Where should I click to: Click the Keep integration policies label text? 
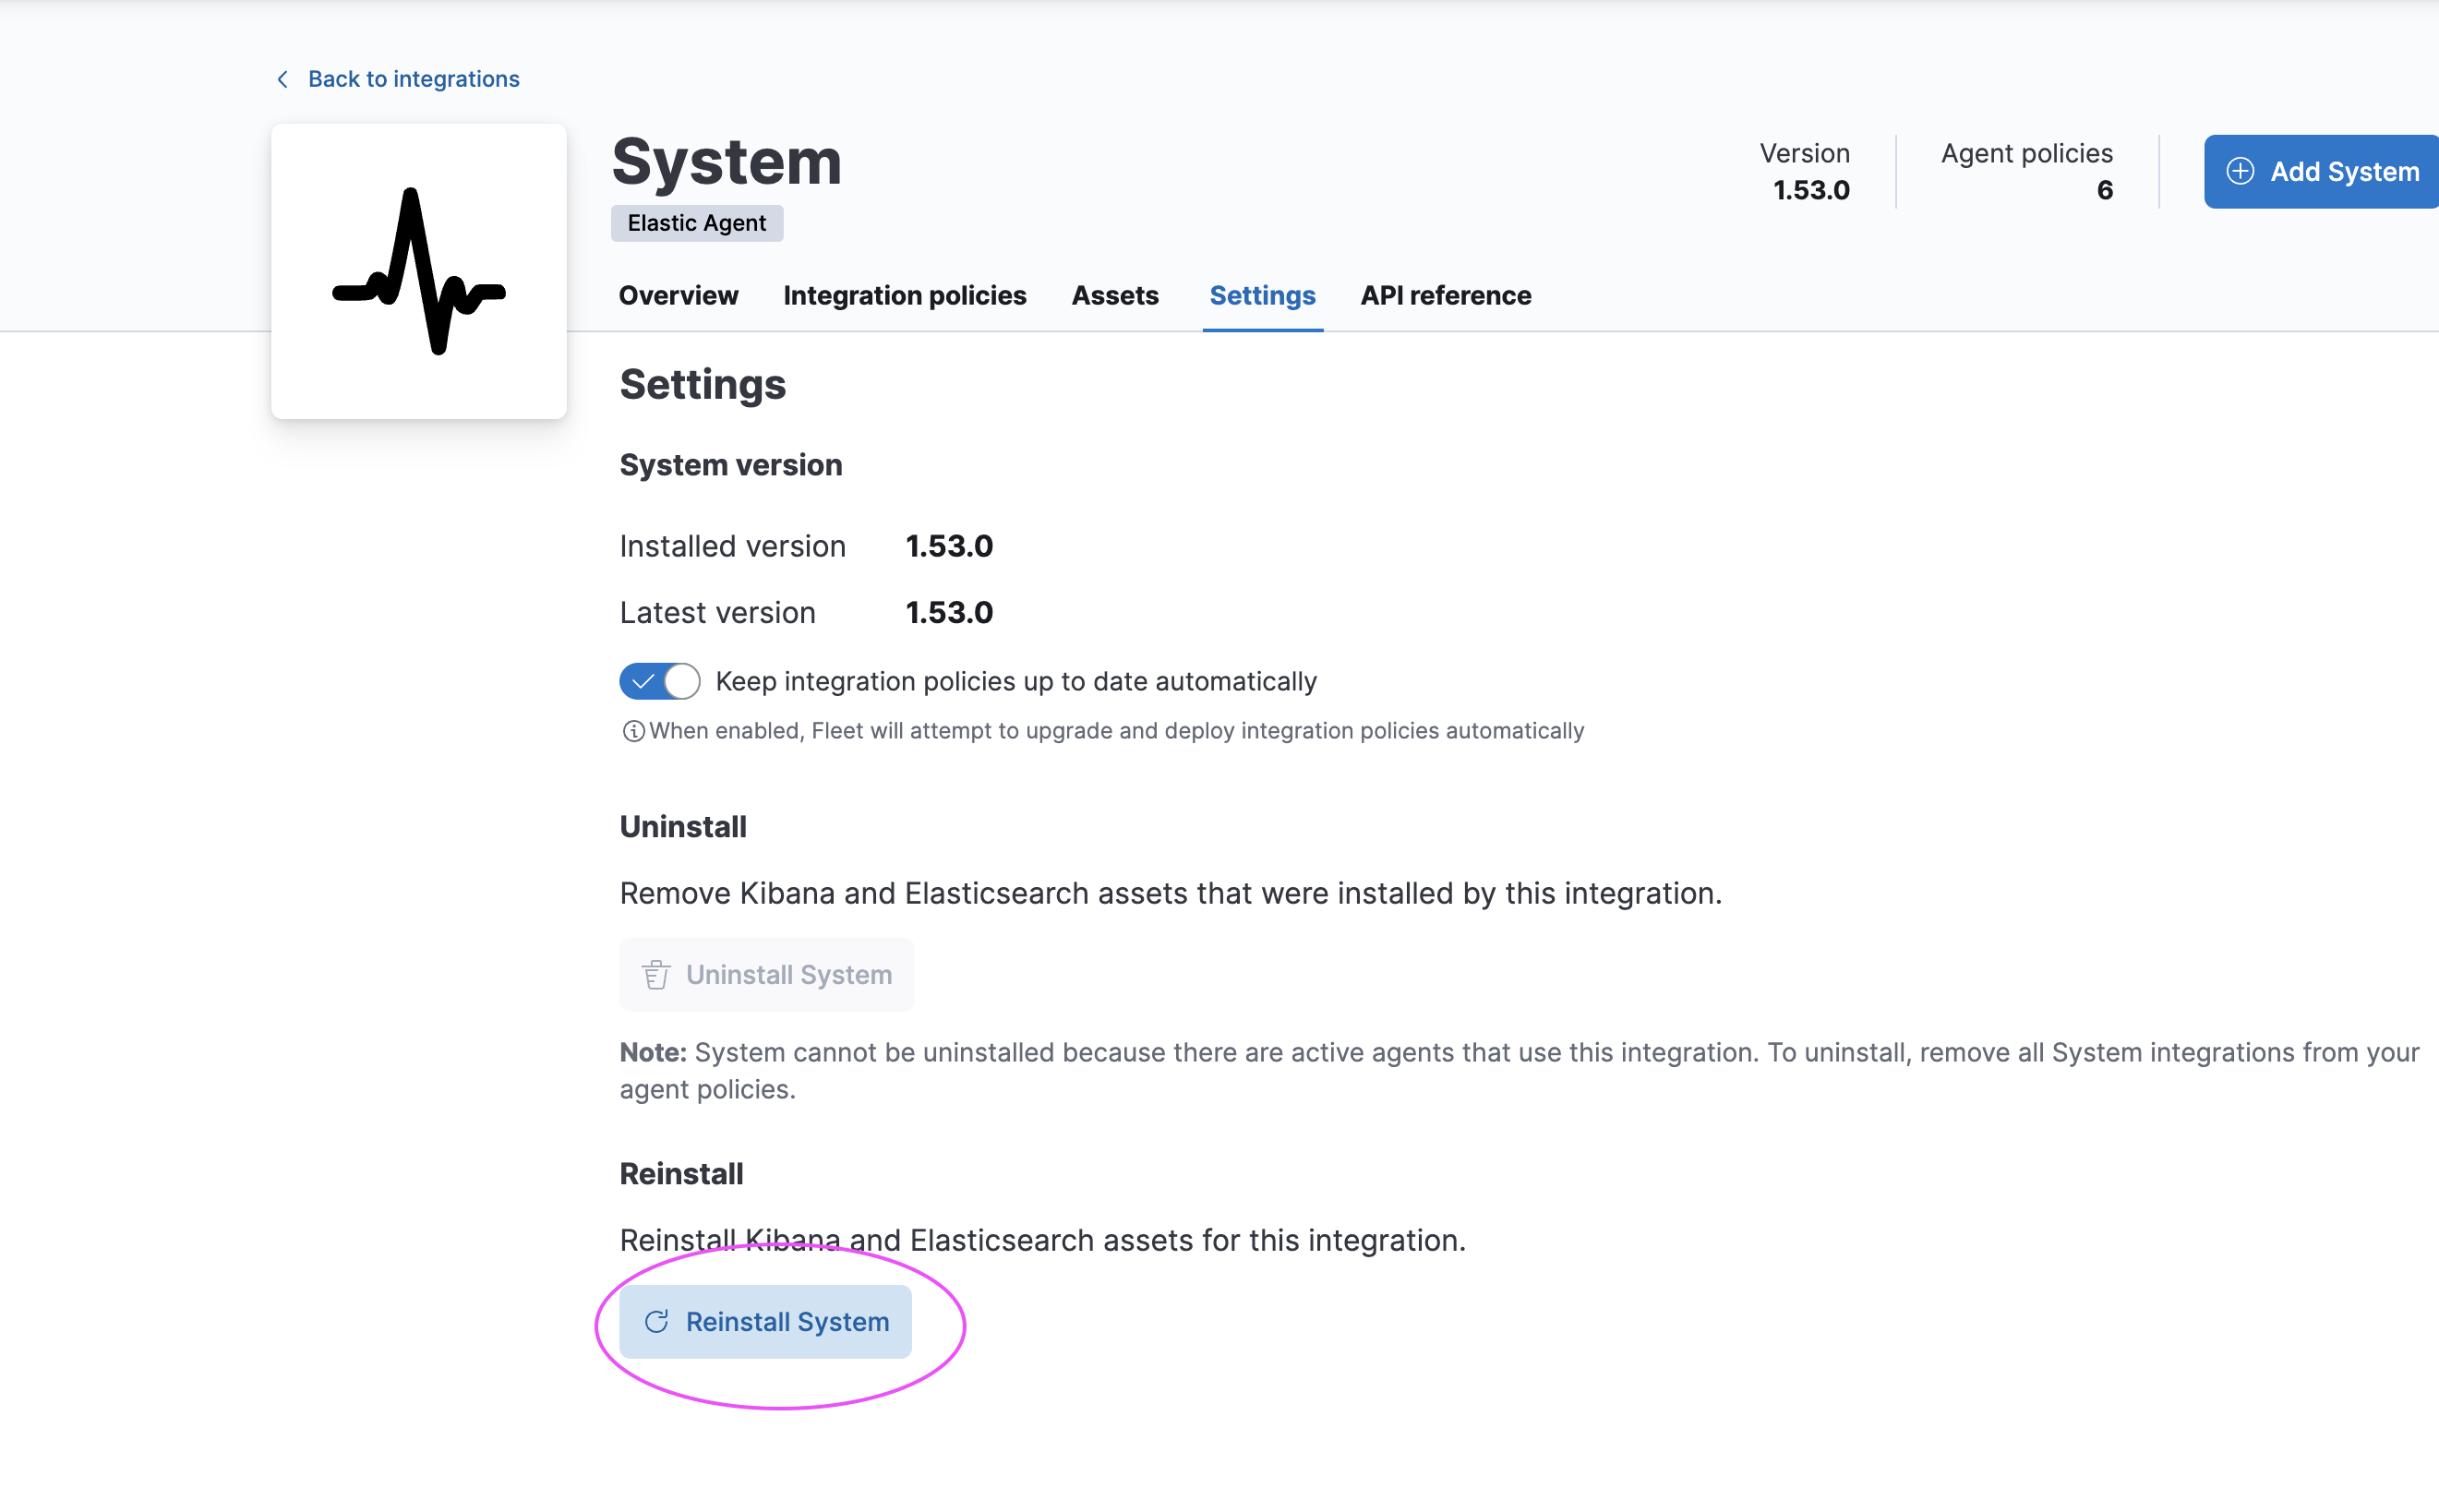[1015, 681]
